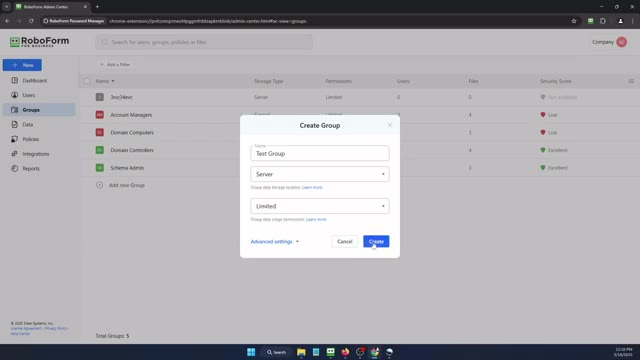Select the Groups section in sidebar
The image size is (640, 360).
[39, 110]
